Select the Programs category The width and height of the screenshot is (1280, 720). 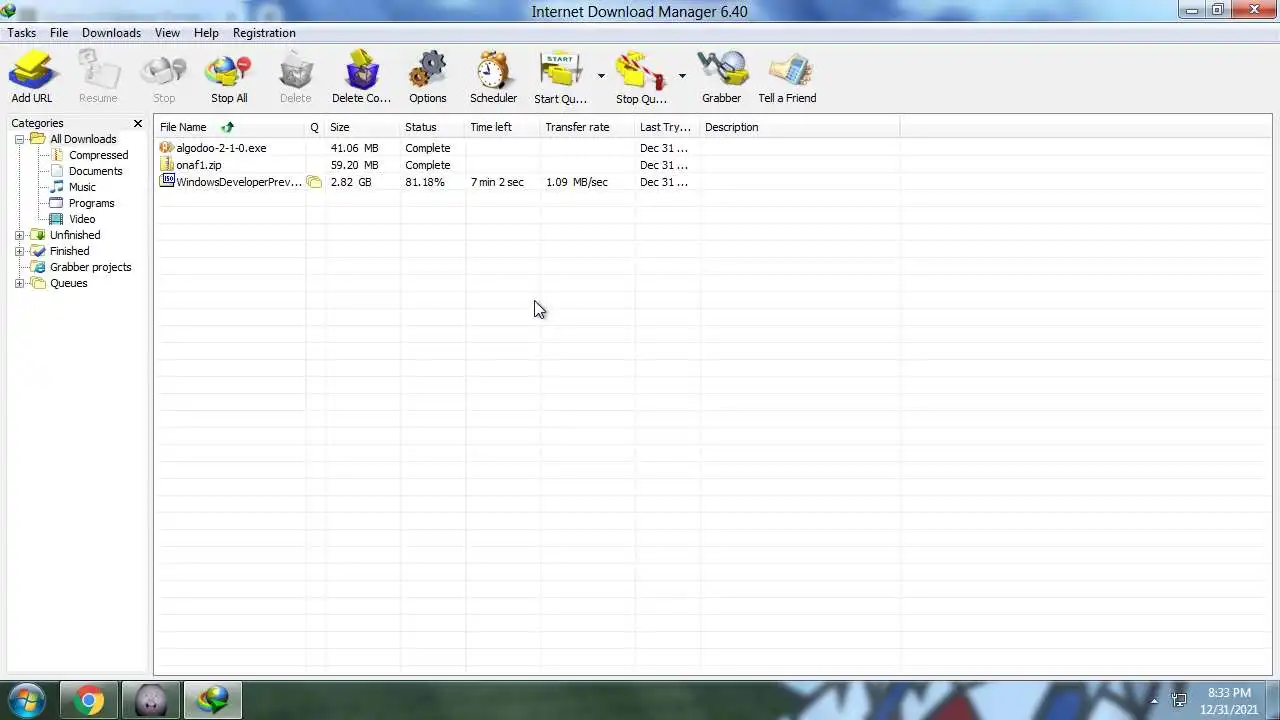tap(91, 203)
